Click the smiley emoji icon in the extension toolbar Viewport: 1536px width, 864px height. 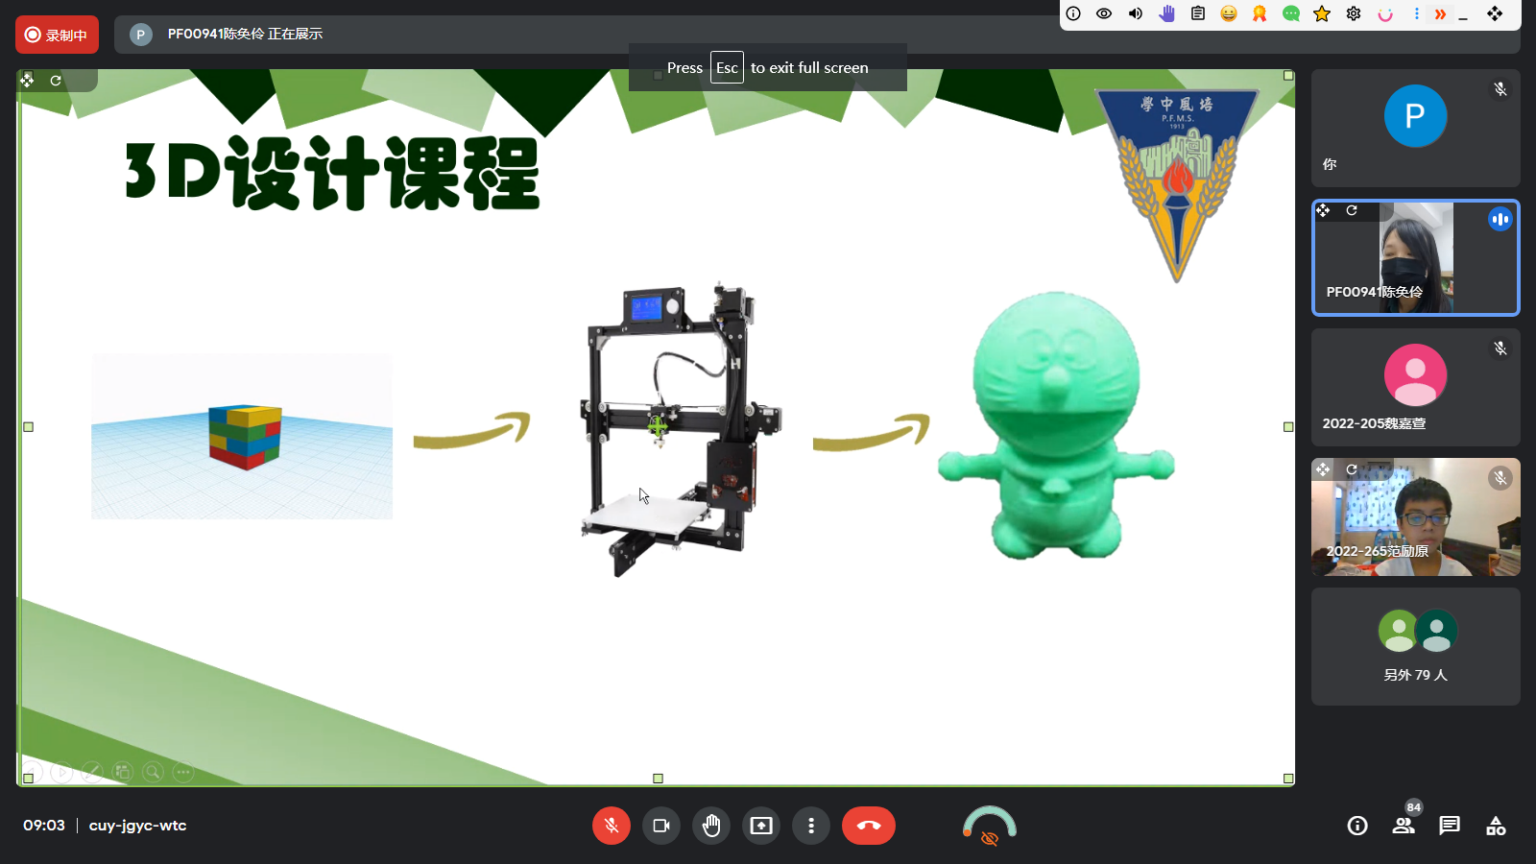coord(1228,14)
